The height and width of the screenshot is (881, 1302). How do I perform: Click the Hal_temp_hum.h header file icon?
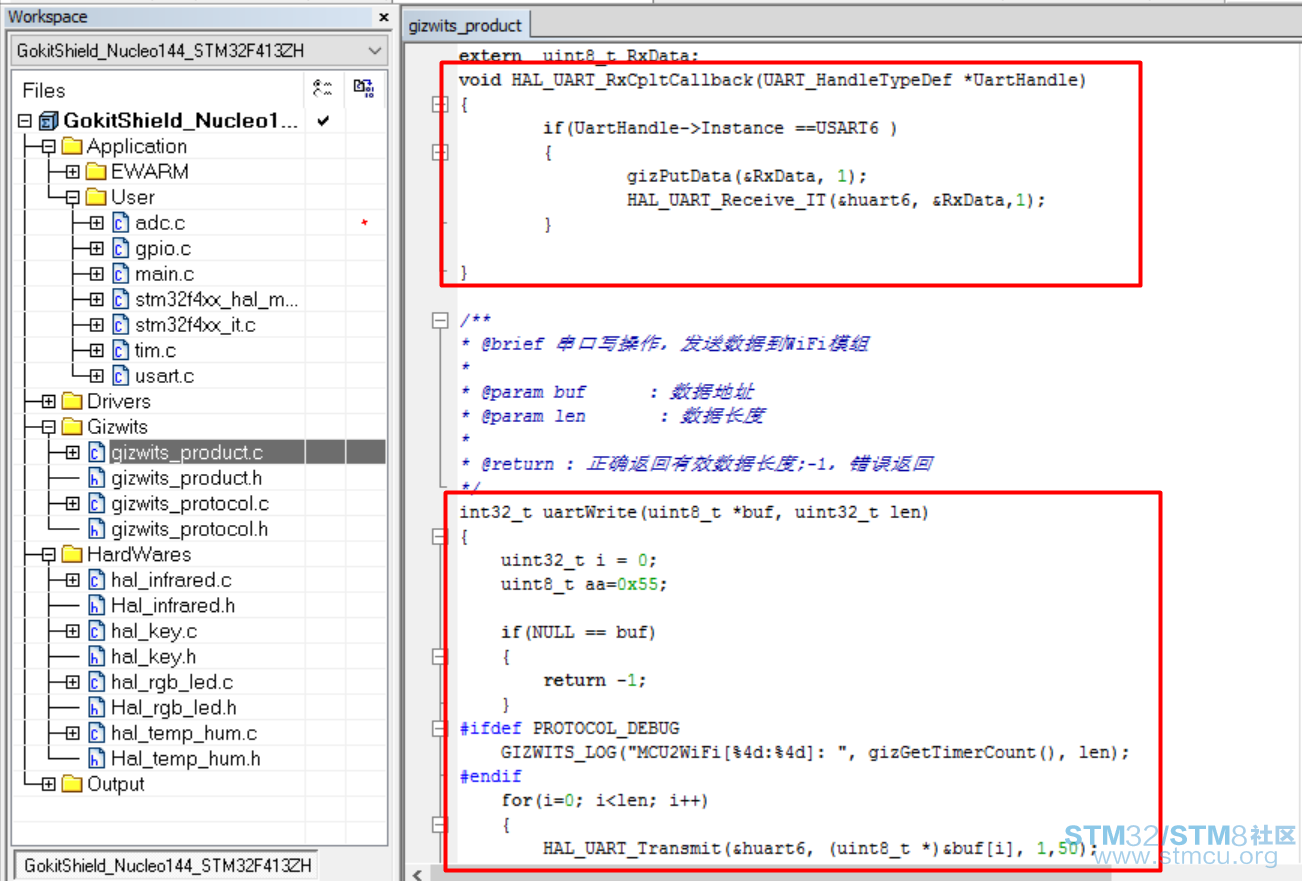pyautogui.click(x=96, y=759)
